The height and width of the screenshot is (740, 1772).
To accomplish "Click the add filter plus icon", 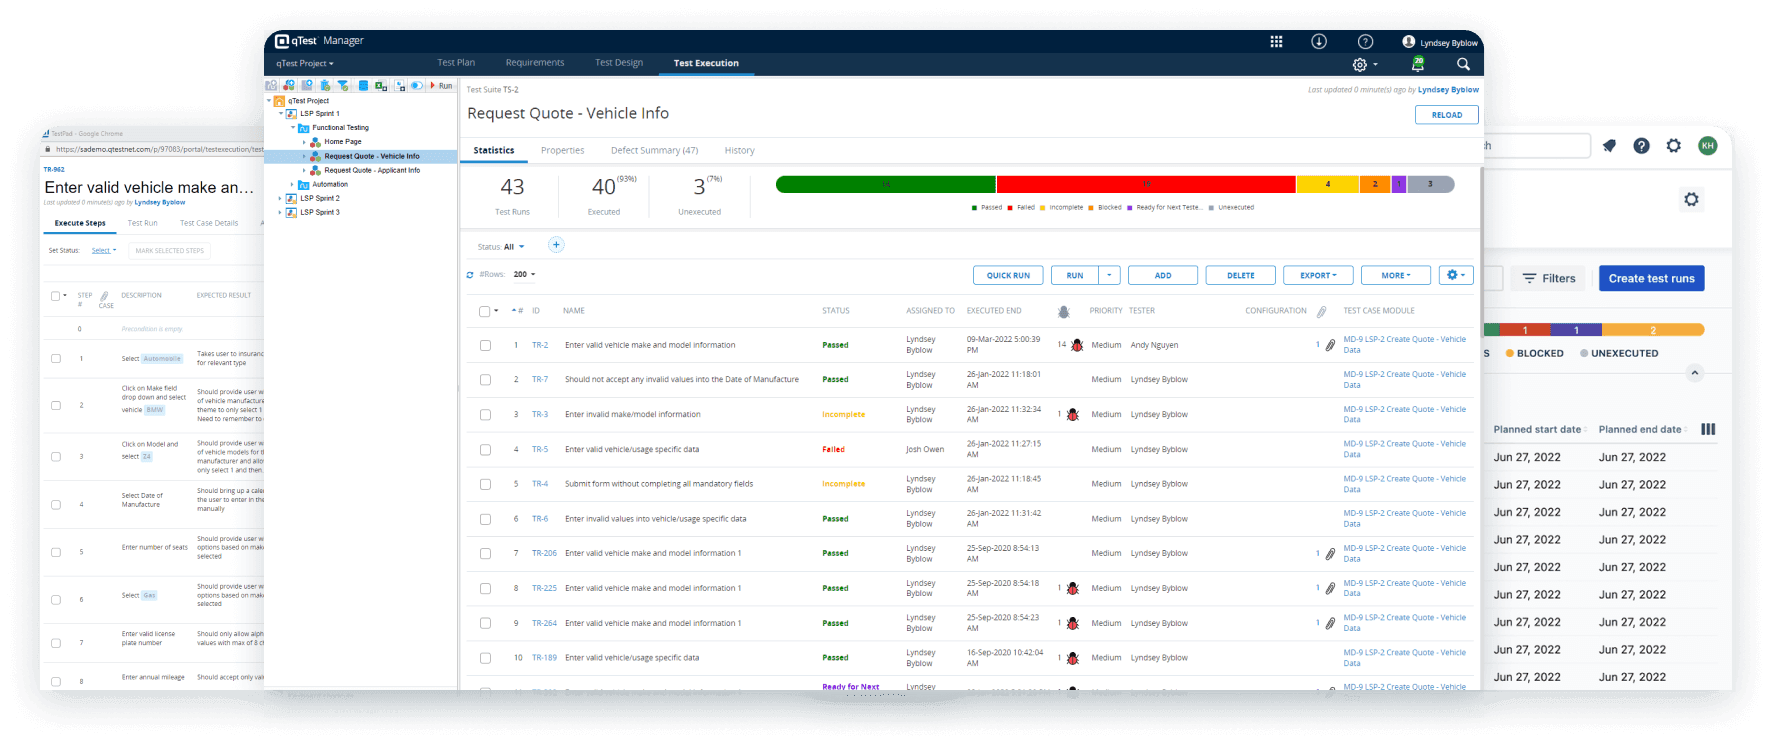I will point(557,245).
